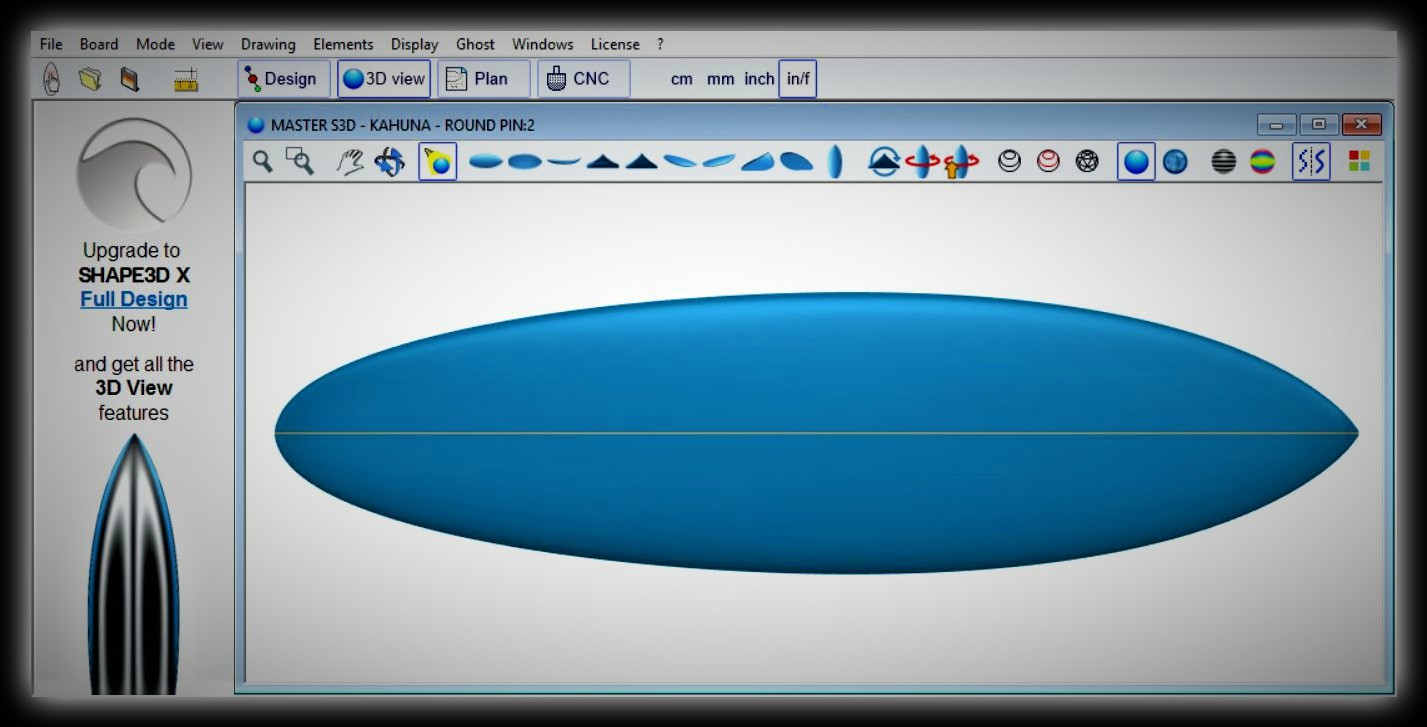Select the side rocker profile view

click(x=564, y=161)
